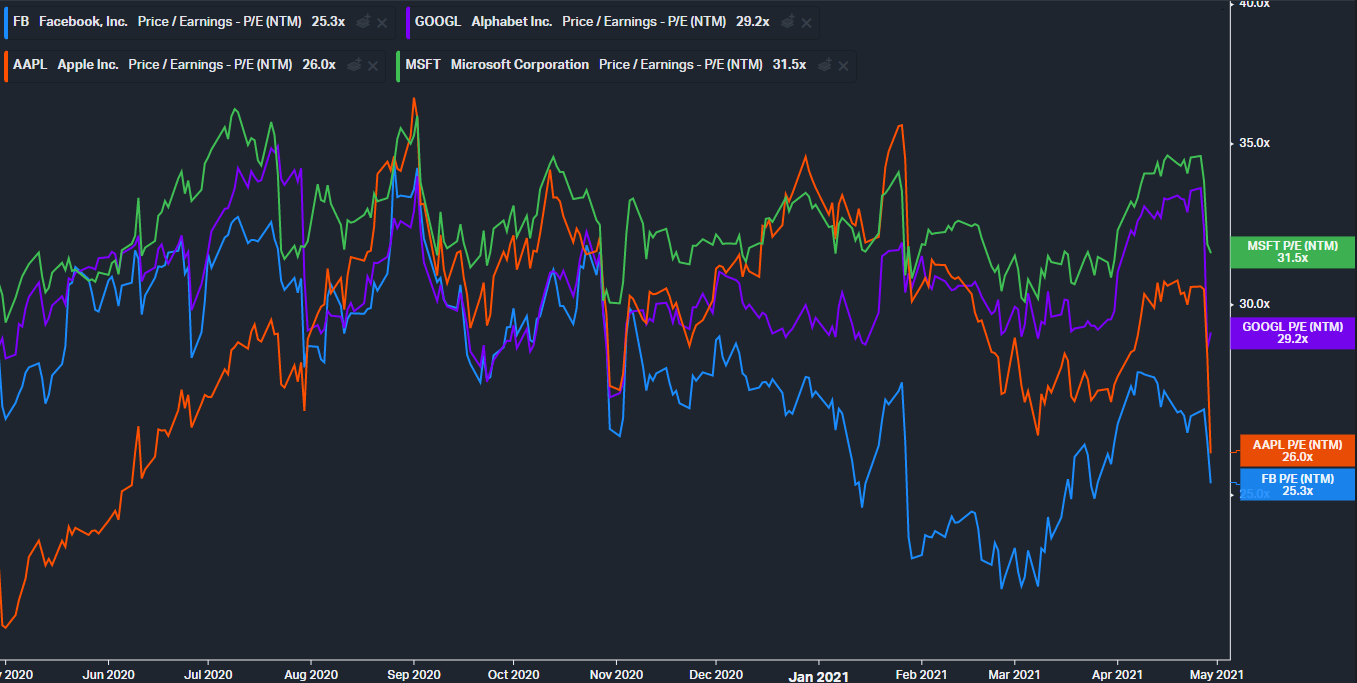The height and width of the screenshot is (683, 1357).
Task: Click the add-layer icon in the MSFT legend
Action: pyautogui.click(x=824, y=65)
